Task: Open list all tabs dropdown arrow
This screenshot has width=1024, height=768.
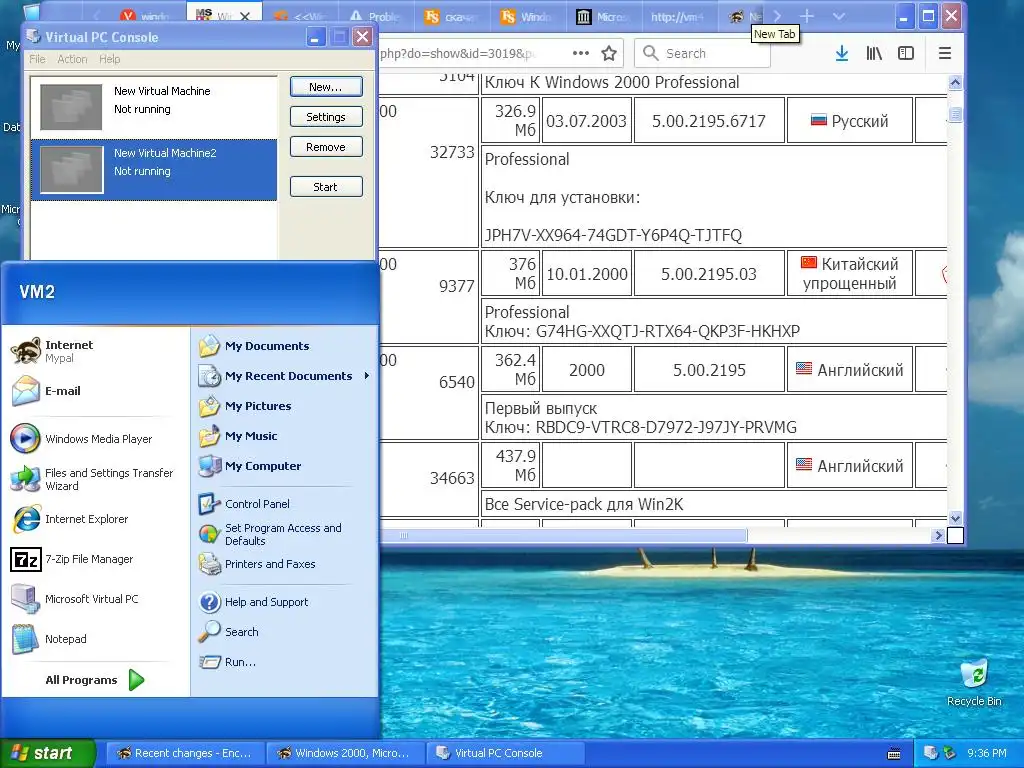Action: (x=839, y=16)
